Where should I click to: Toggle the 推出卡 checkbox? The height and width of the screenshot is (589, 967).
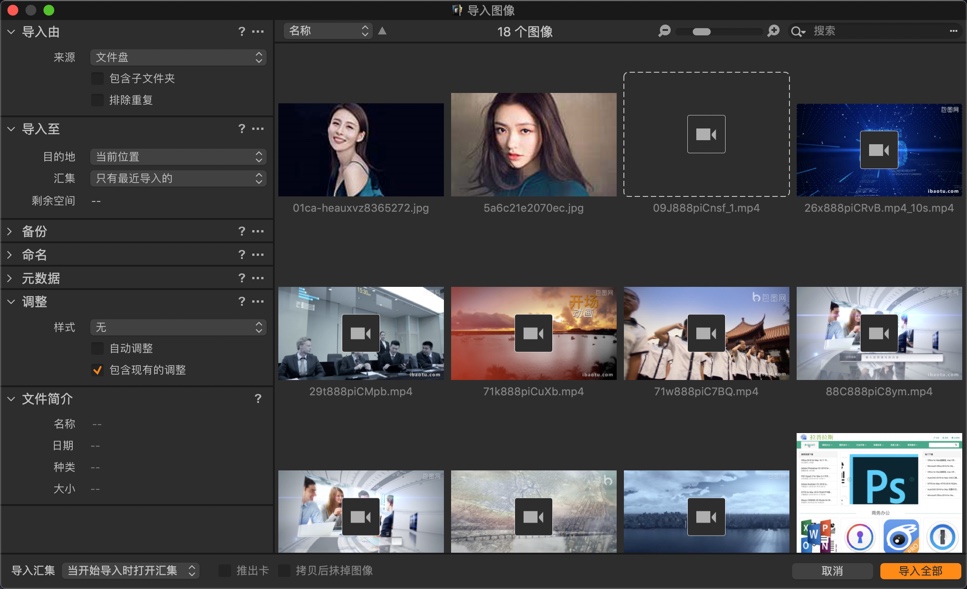pyautogui.click(x=225, y=570)
